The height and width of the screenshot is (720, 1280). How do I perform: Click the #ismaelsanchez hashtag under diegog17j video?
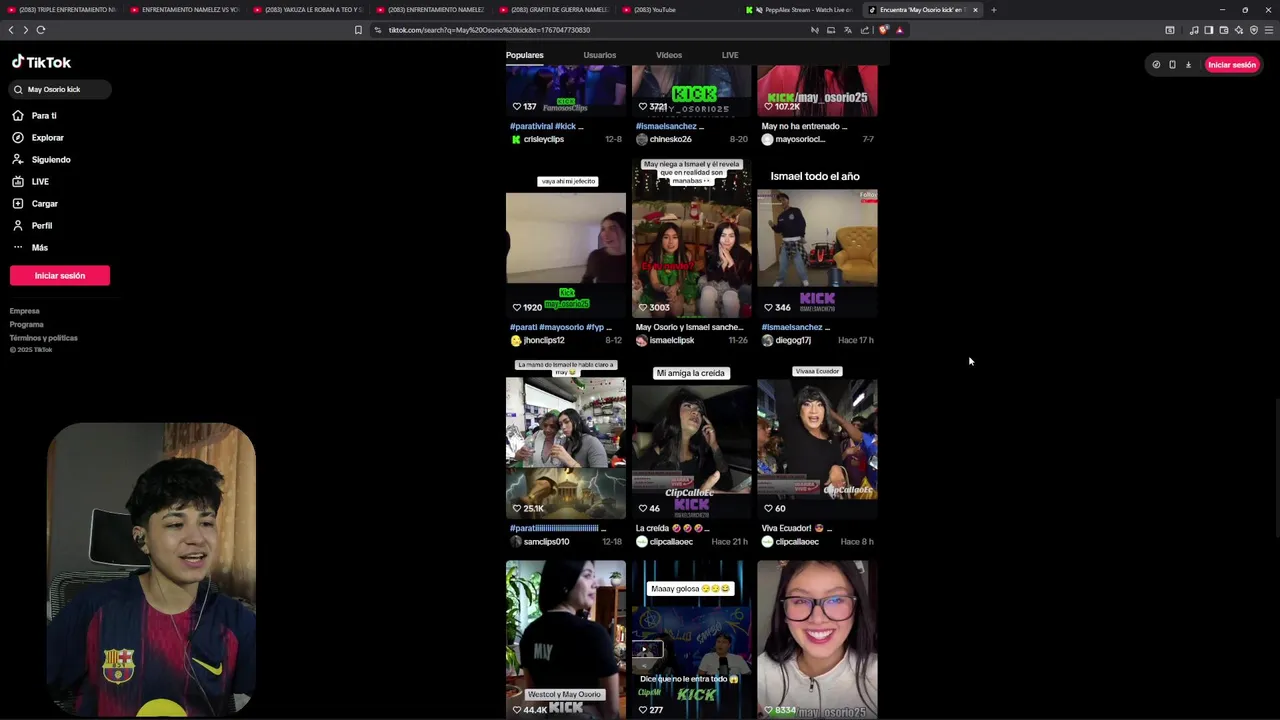point(793,327)
